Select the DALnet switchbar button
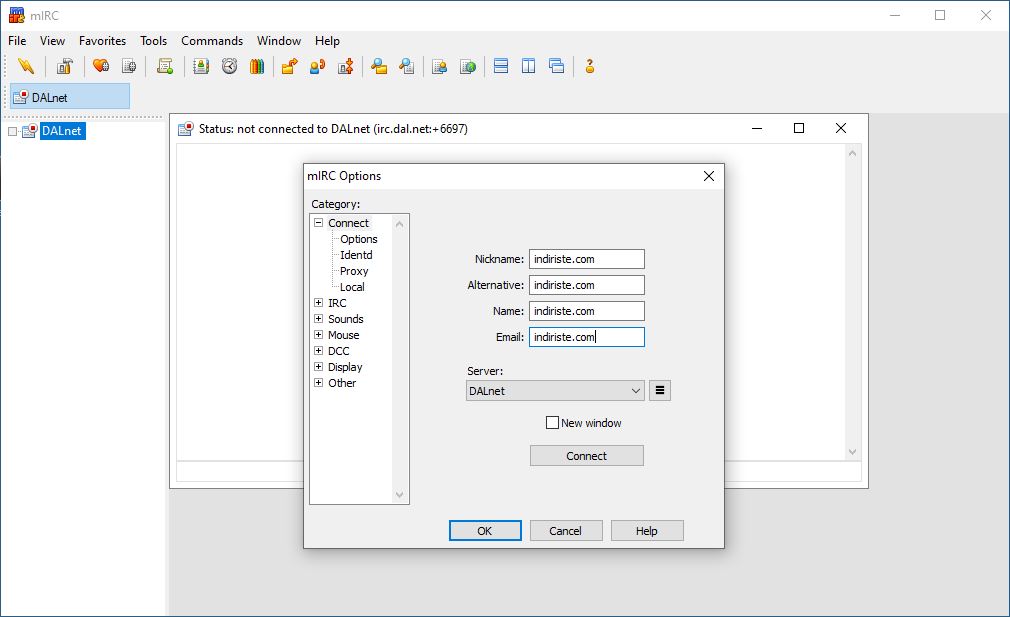The width and height of the screenshot is (1010, 617). (70, 97)
